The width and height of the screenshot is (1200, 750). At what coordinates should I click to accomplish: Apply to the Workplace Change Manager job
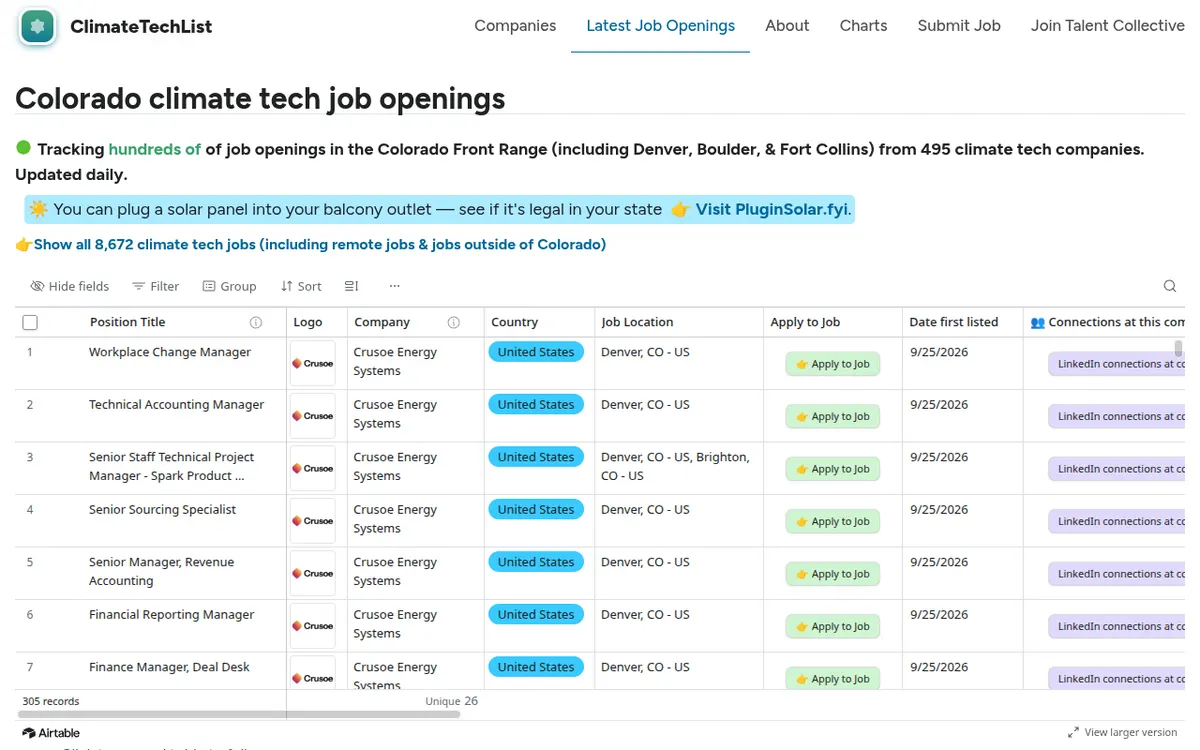[x=832, y=364]
